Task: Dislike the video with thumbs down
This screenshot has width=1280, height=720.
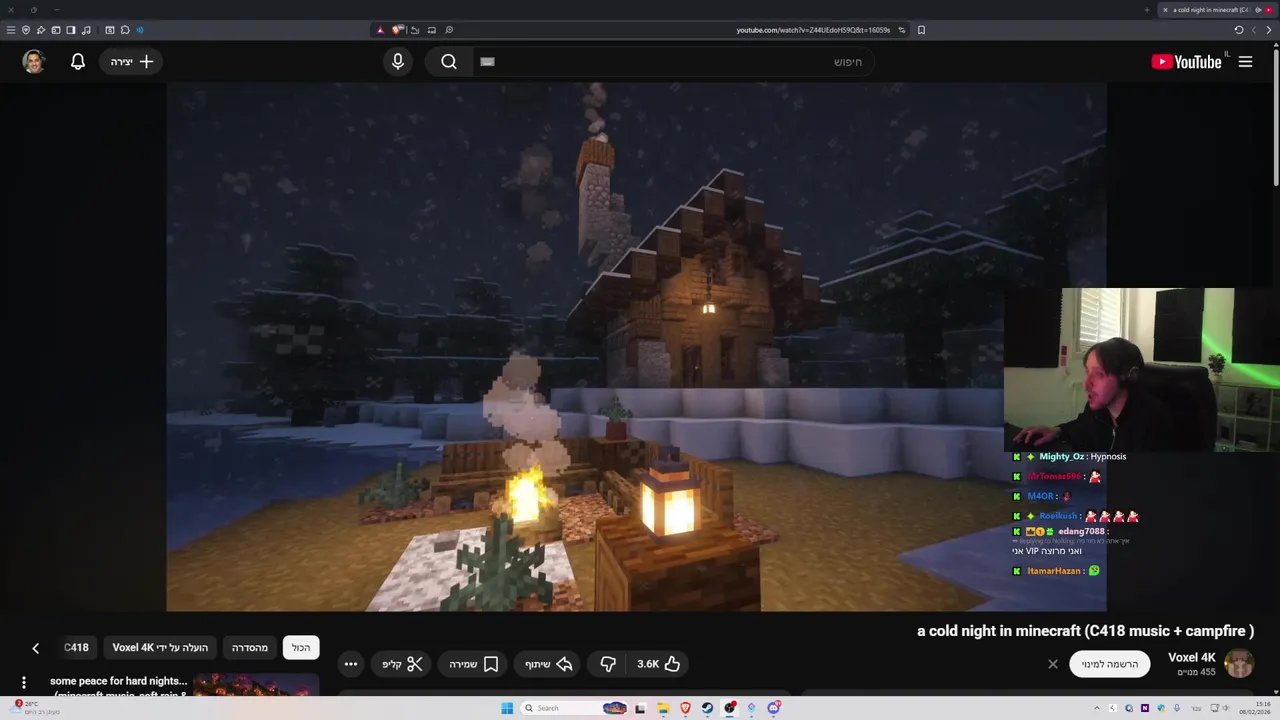Action: pos(608,664)
